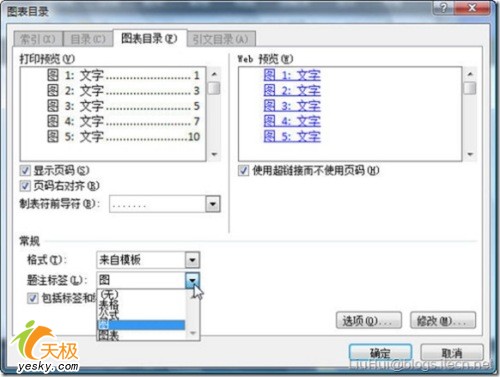The image size is (500, 377).
Task: Click Web preview scroll up arrow
Action: (x=470, y=74)
